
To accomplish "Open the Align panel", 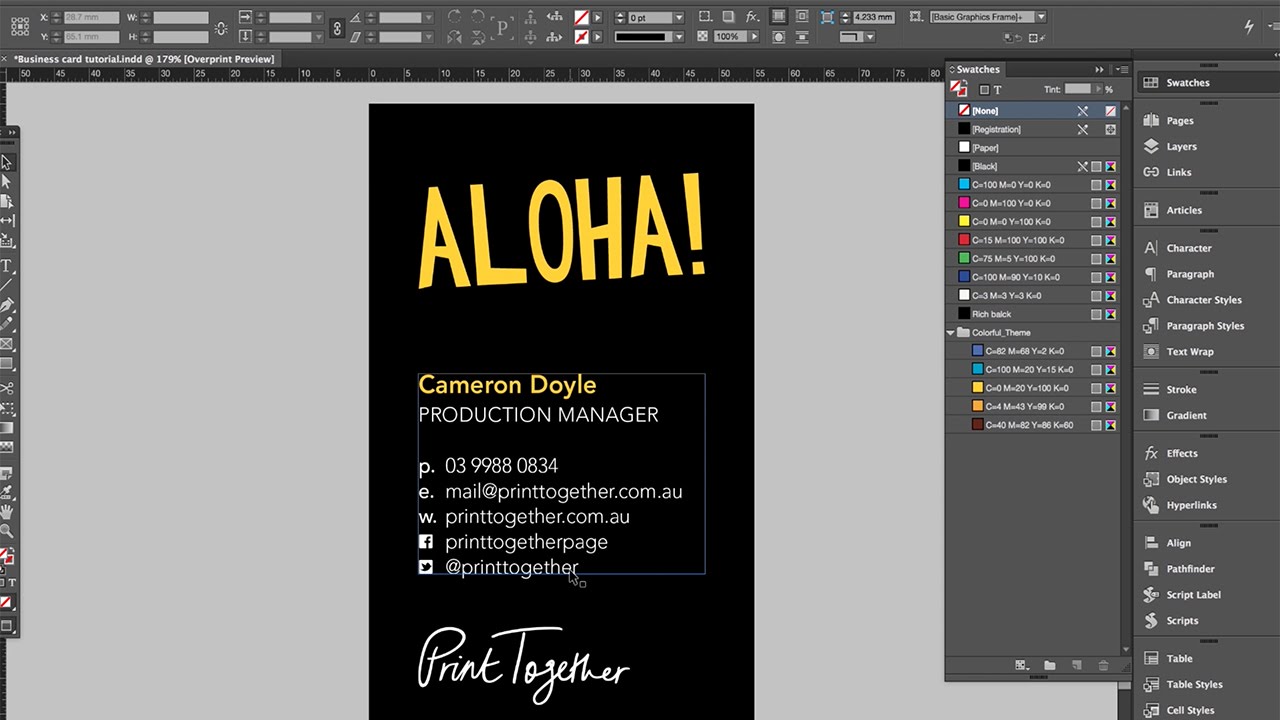I will click(1178, 544).
